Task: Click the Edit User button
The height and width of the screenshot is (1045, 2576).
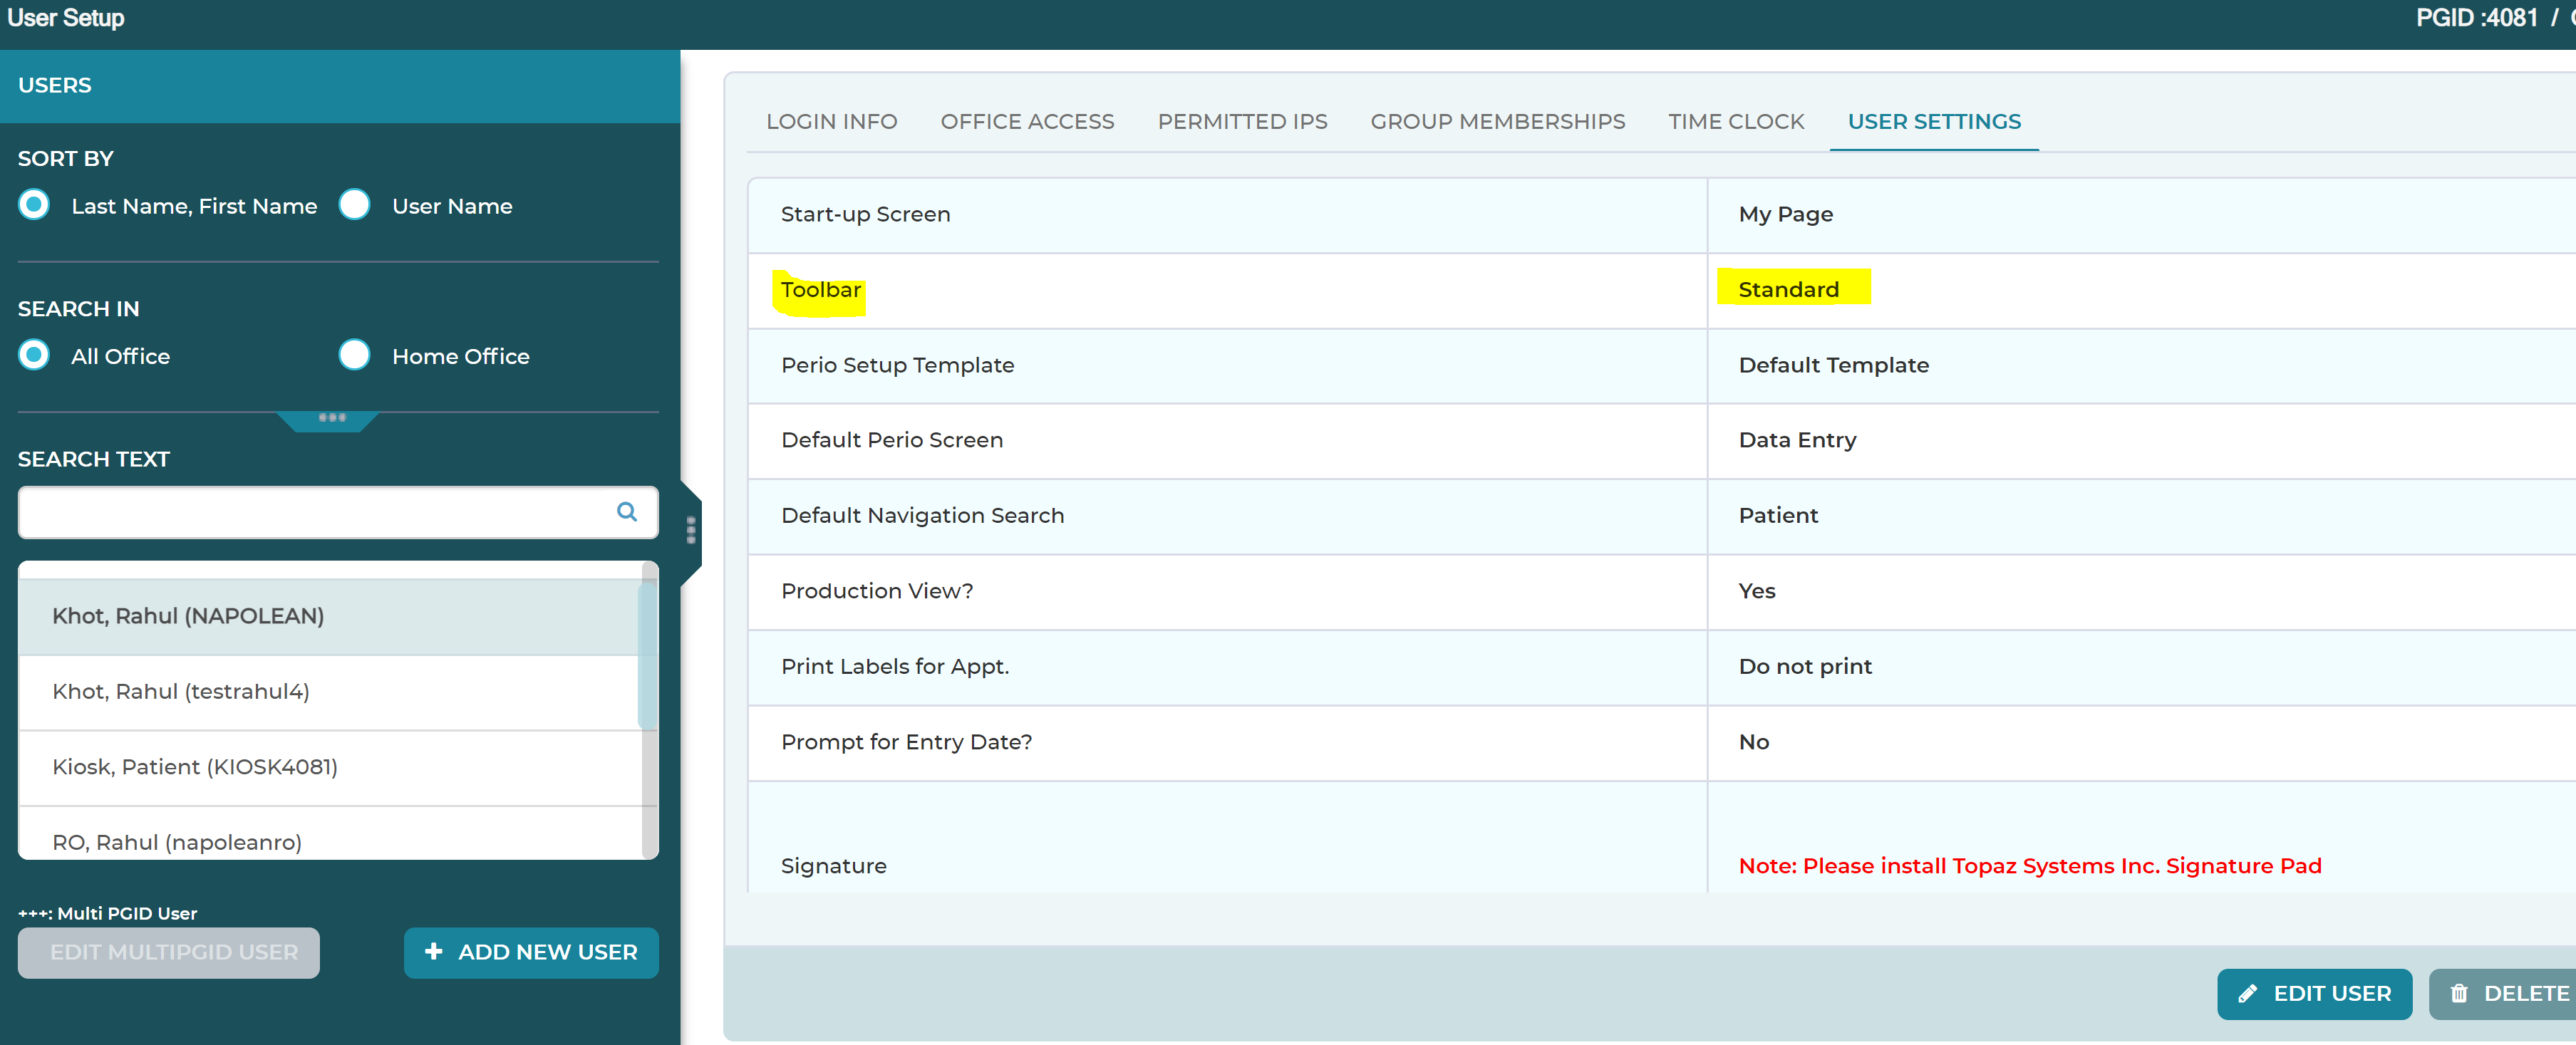Action: click(2314, 993)
